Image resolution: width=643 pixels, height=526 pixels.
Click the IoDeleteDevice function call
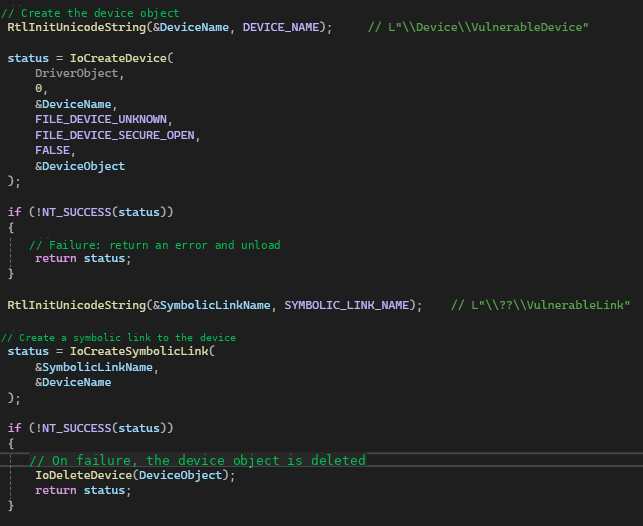pyautogui.click(x=83, y=475)
